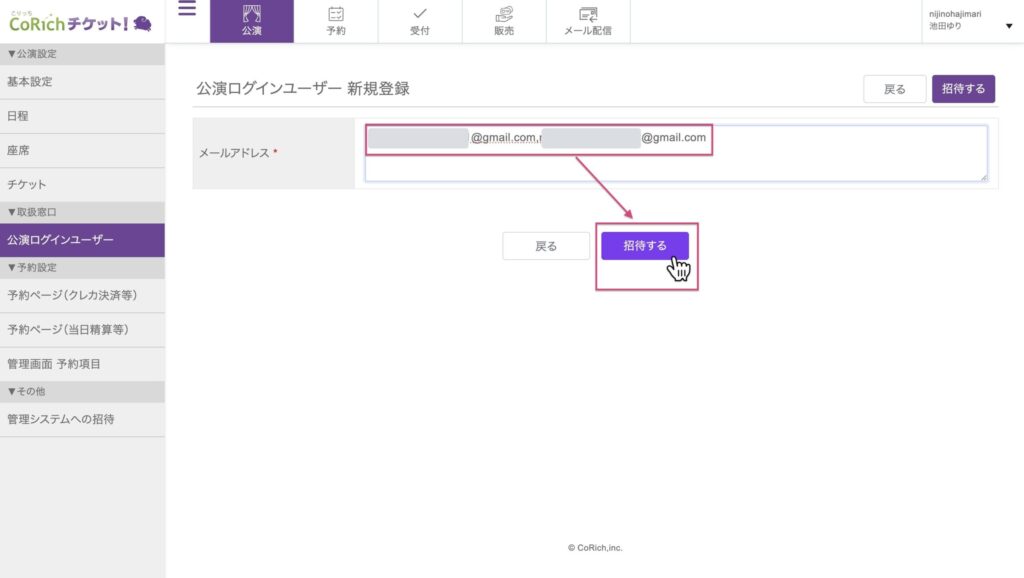Open the 販売 sales icon tab
Viewport: 1024px width, 578px height.
504,21
